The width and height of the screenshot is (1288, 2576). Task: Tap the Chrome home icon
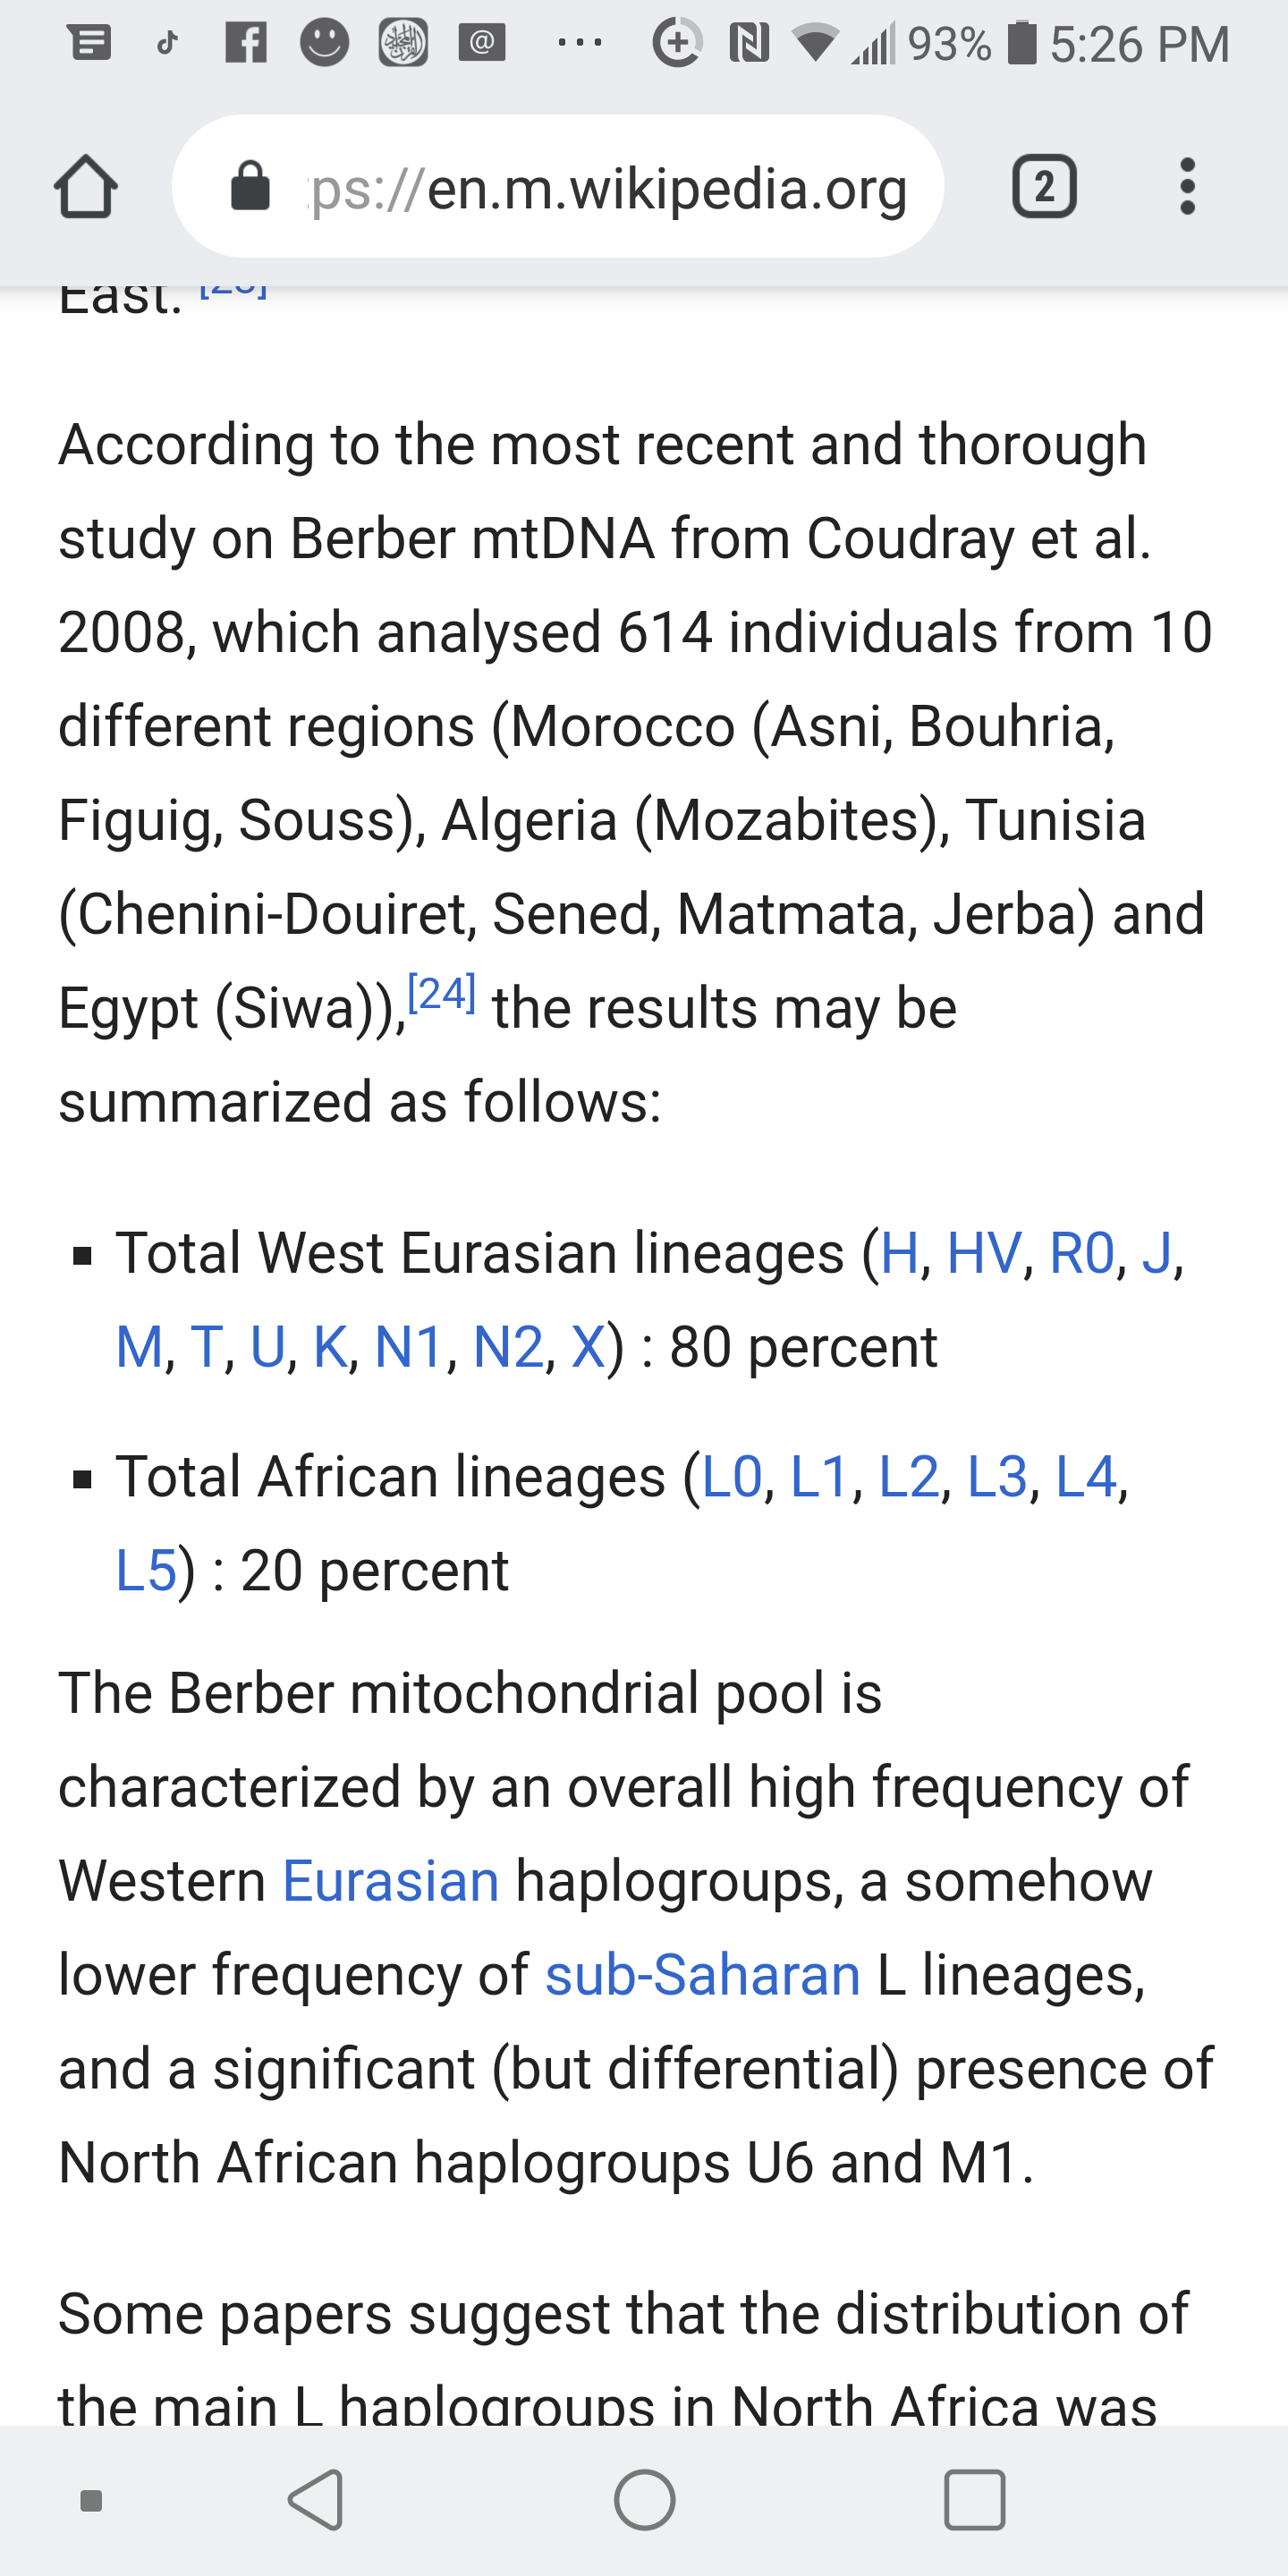click(85, 186)
